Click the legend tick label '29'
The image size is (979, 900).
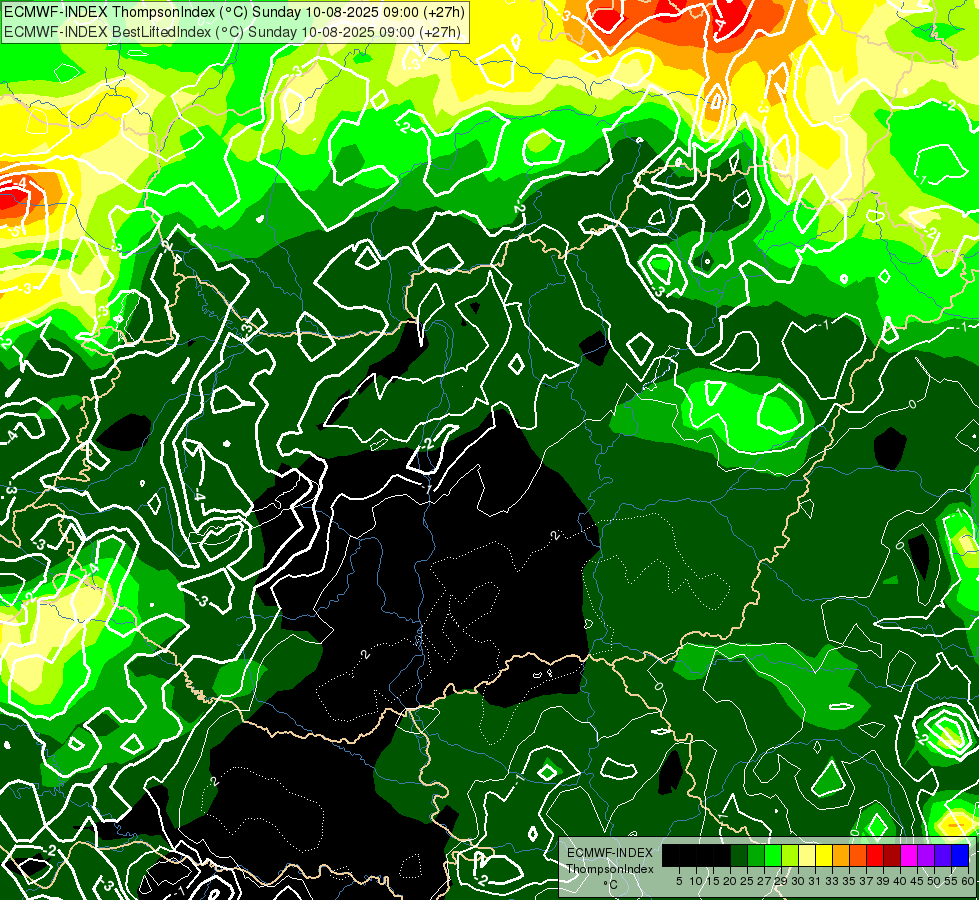pos(781,881)
